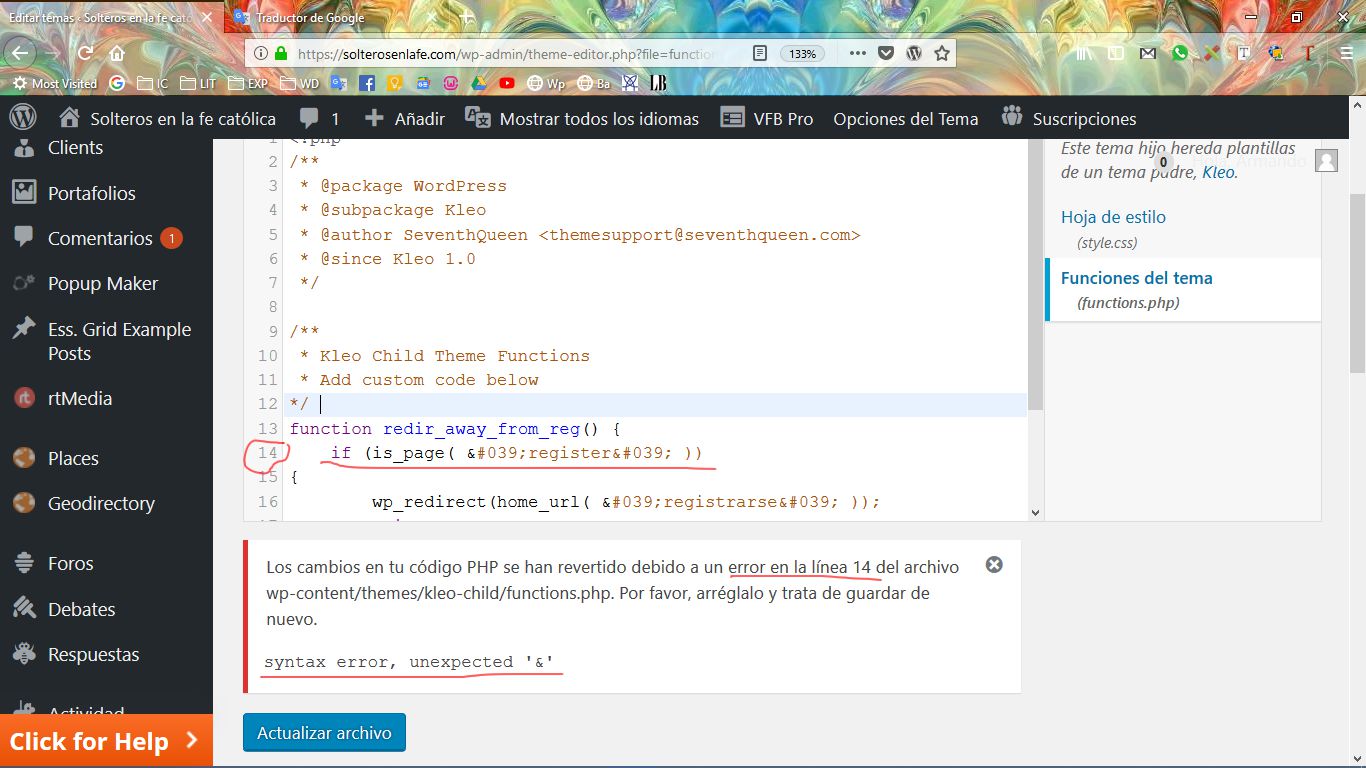Click the scroll-down arrow of code editor
Screen dimensions: 1366x768
1035,512
